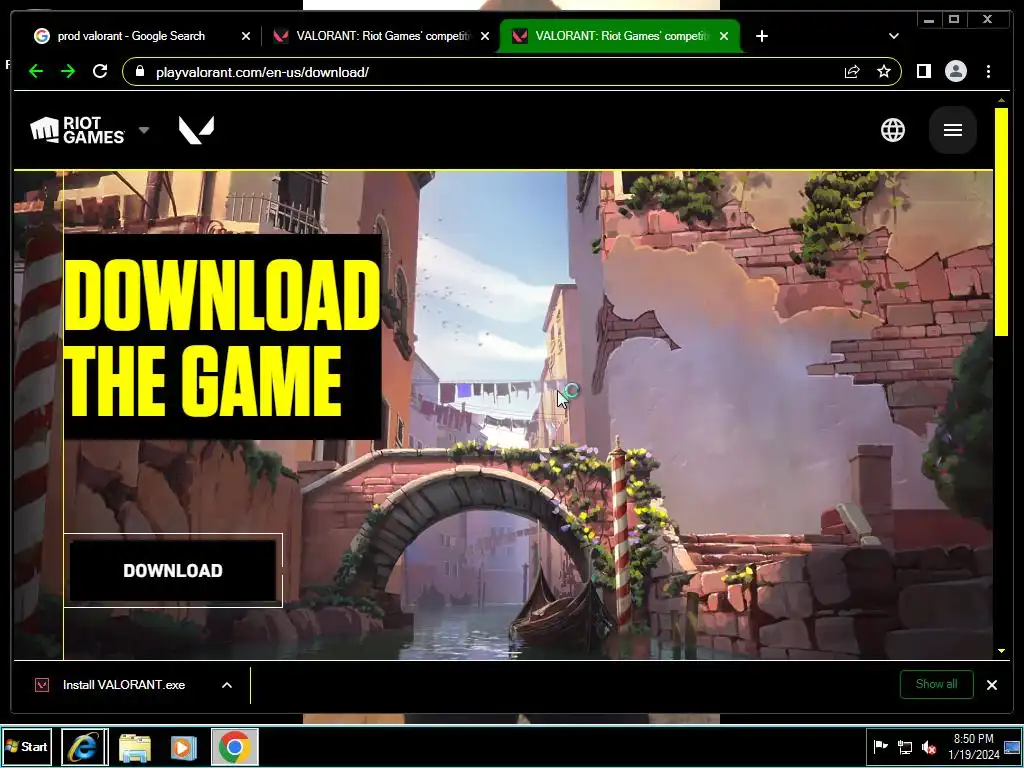This screenshot has height=768, width=1024.
Task: Close the active VALORANT tab
Action: coord(724,37)
